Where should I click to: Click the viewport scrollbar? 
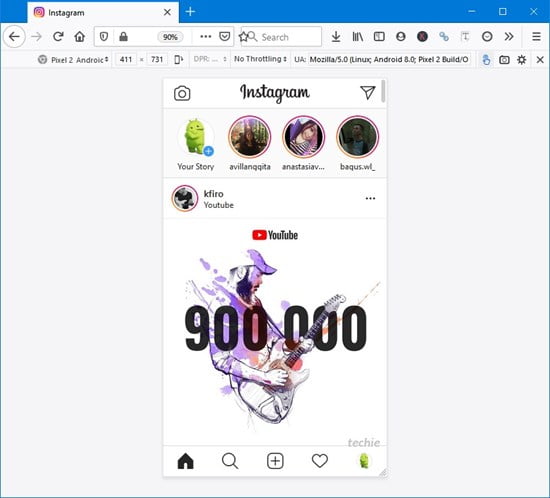click(x=383, y=91)
